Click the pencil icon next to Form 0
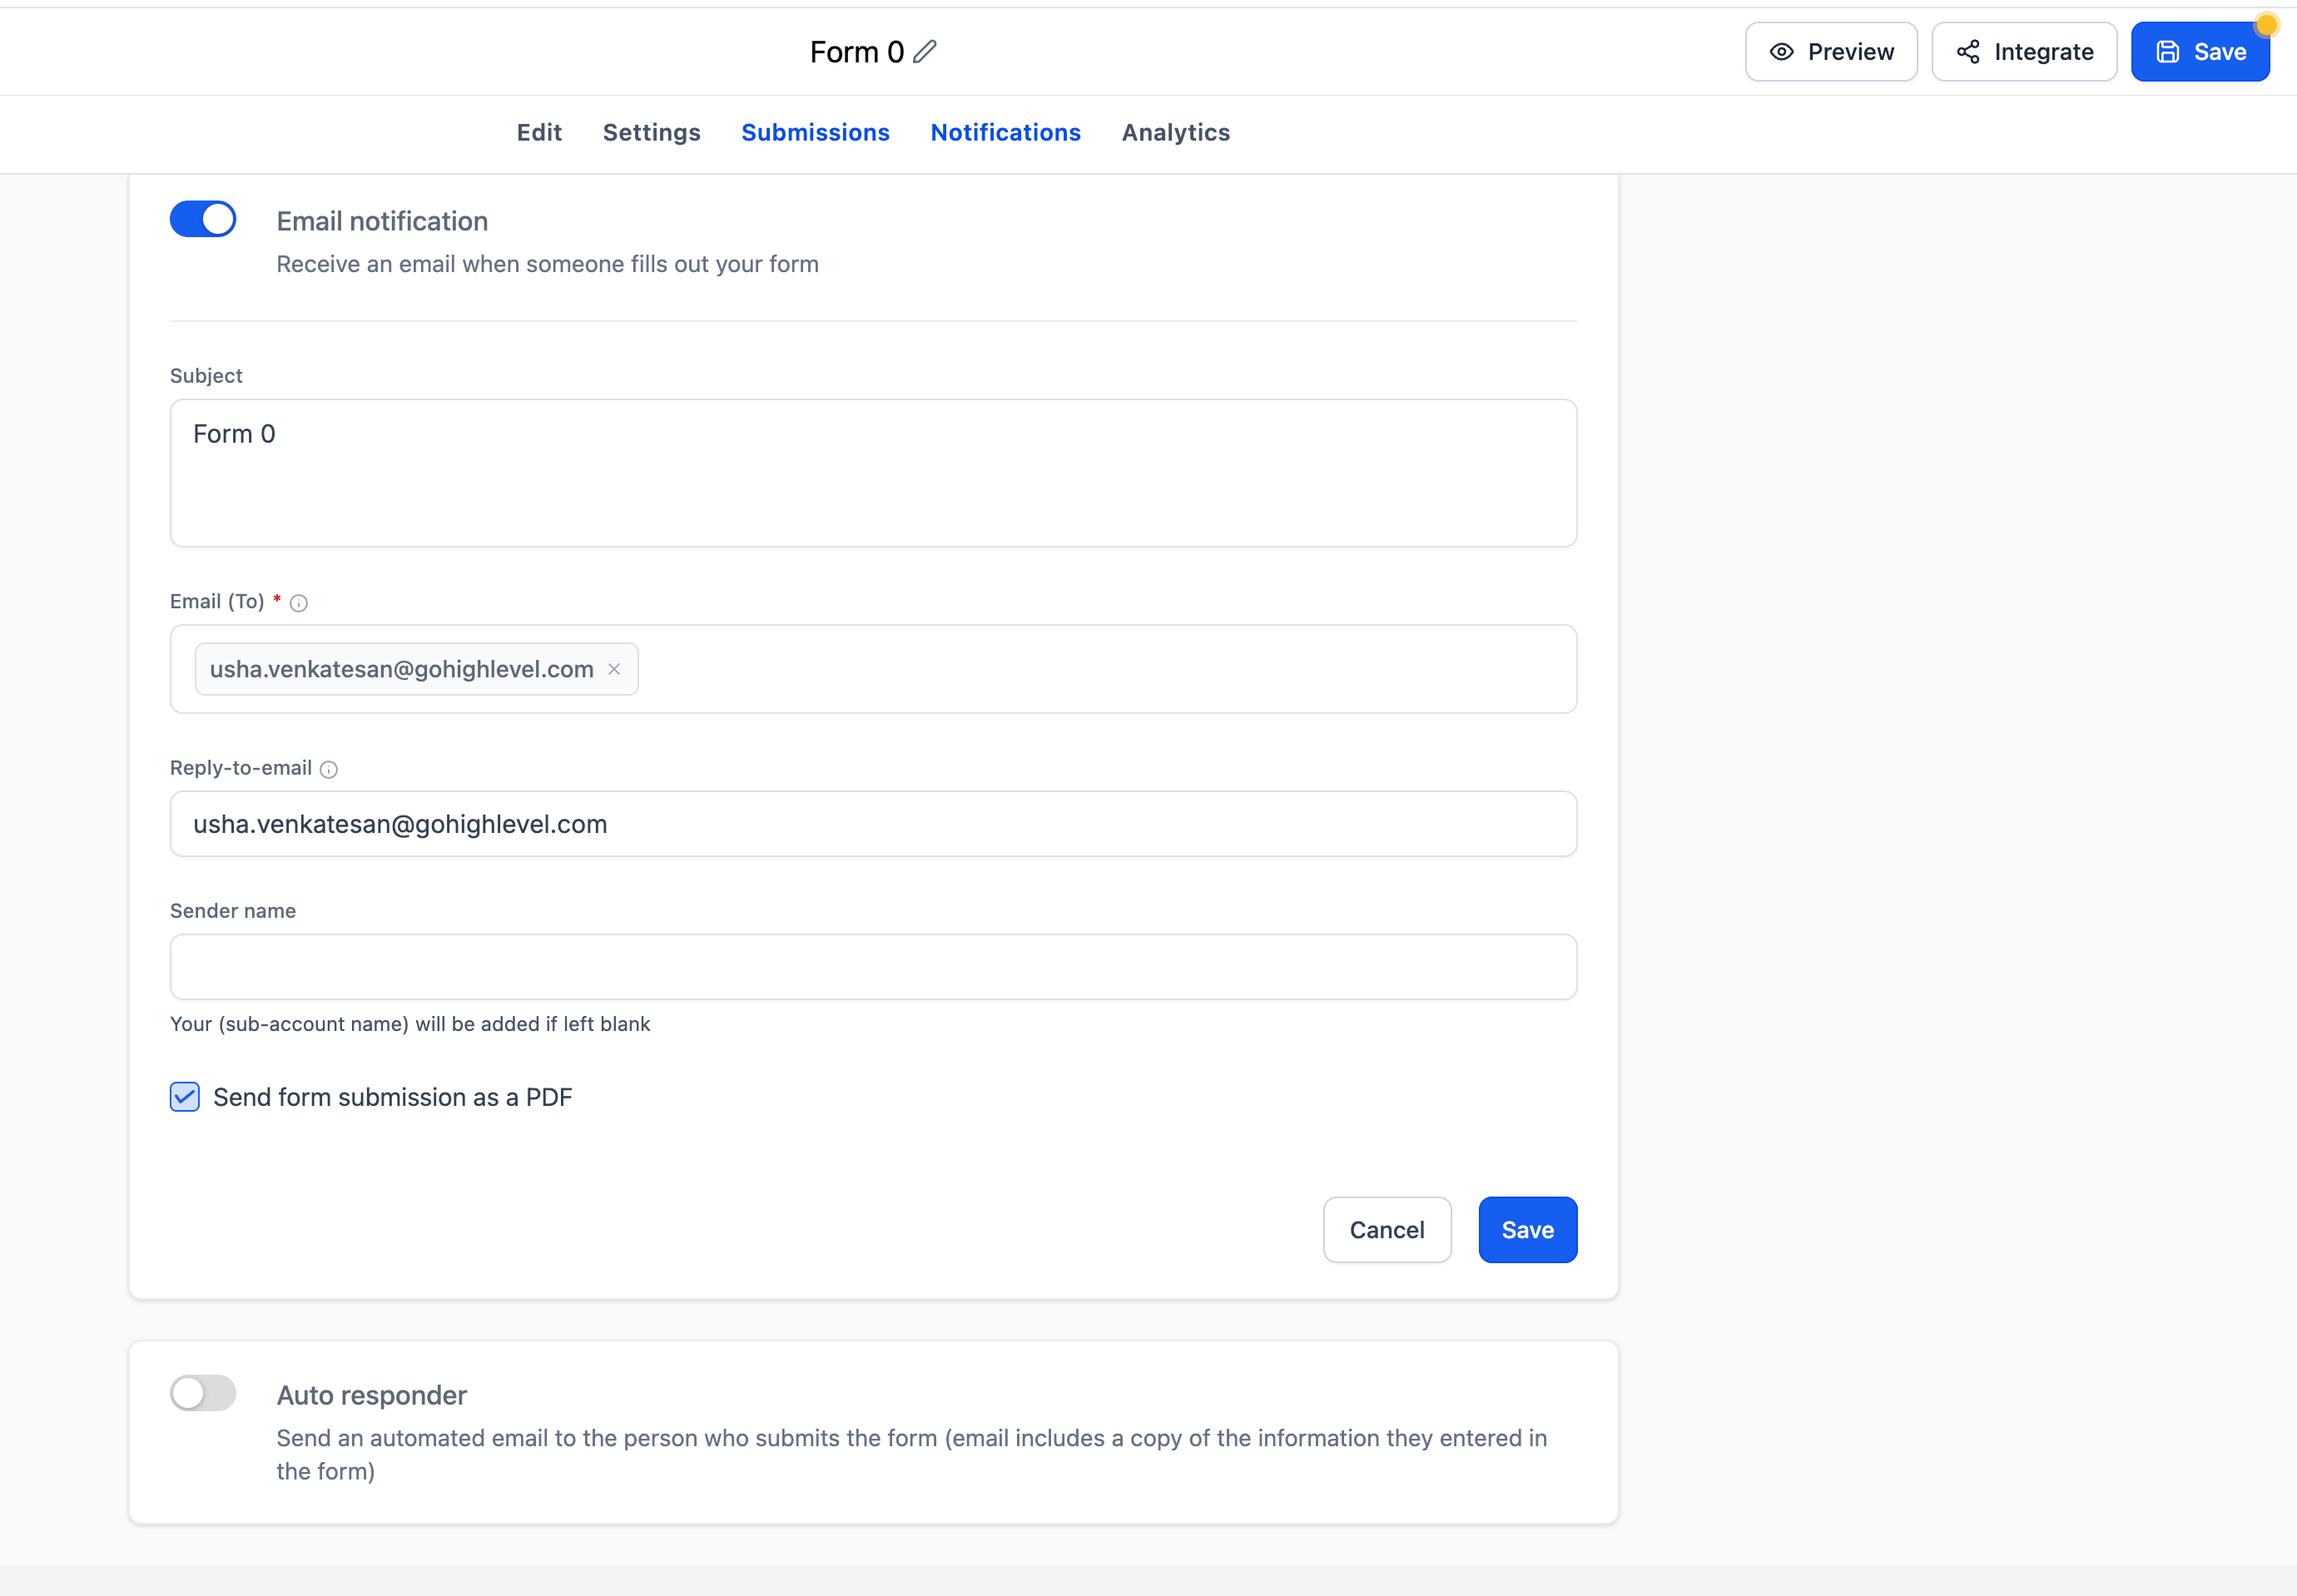Screen dimensions: 2297x1596 (x=925, y=51)
